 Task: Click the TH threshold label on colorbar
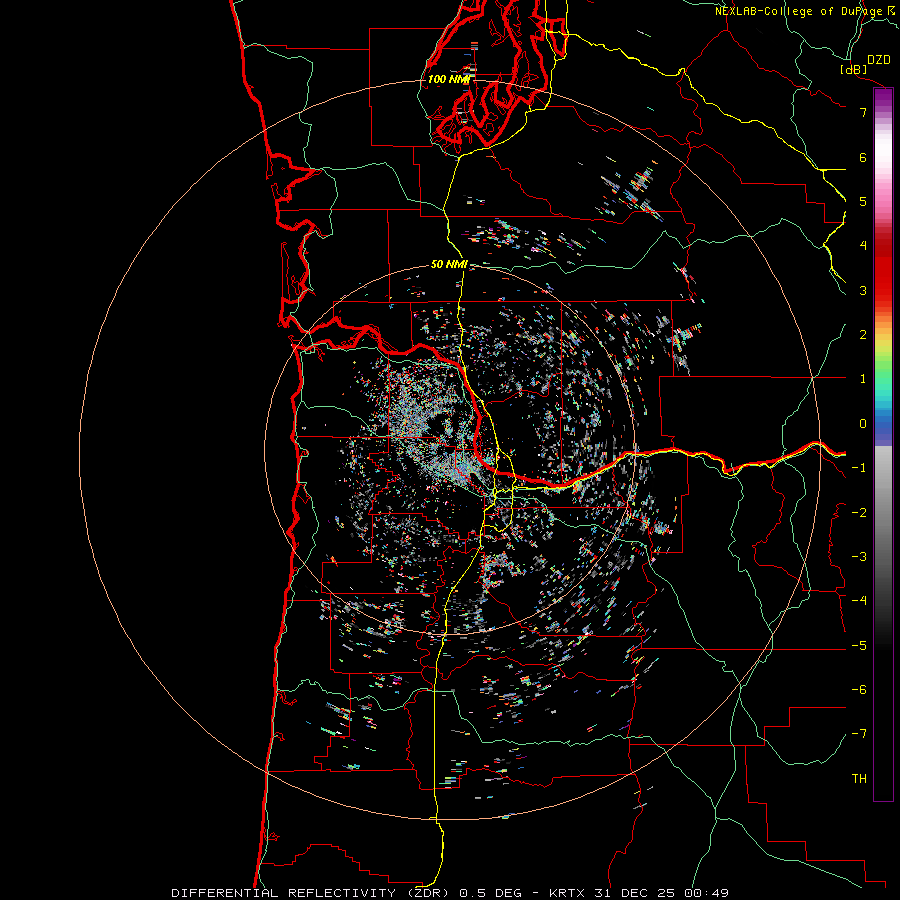coord(859,779)
